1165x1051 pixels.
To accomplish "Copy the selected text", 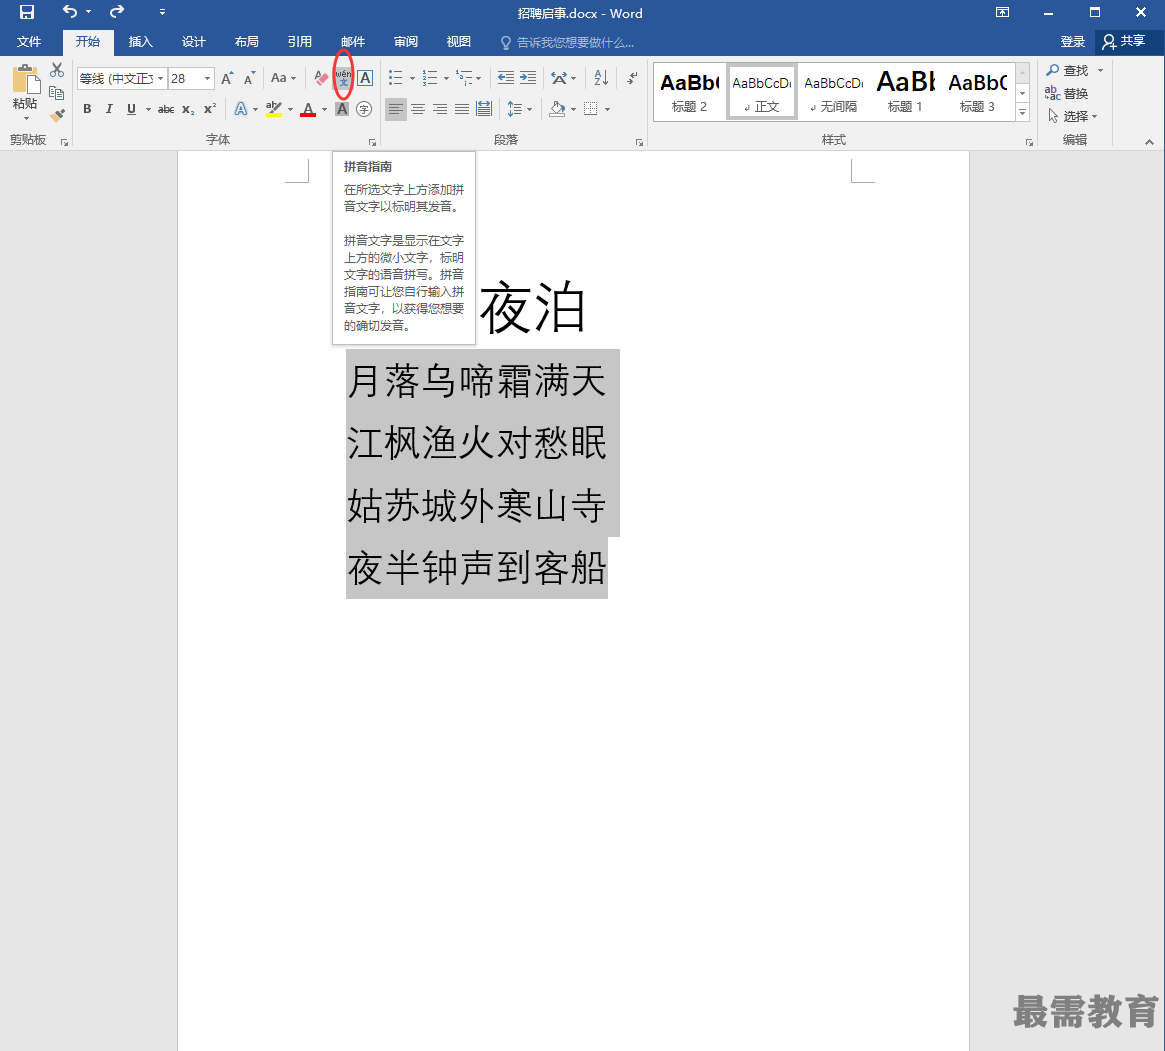I will coord(56,93).
